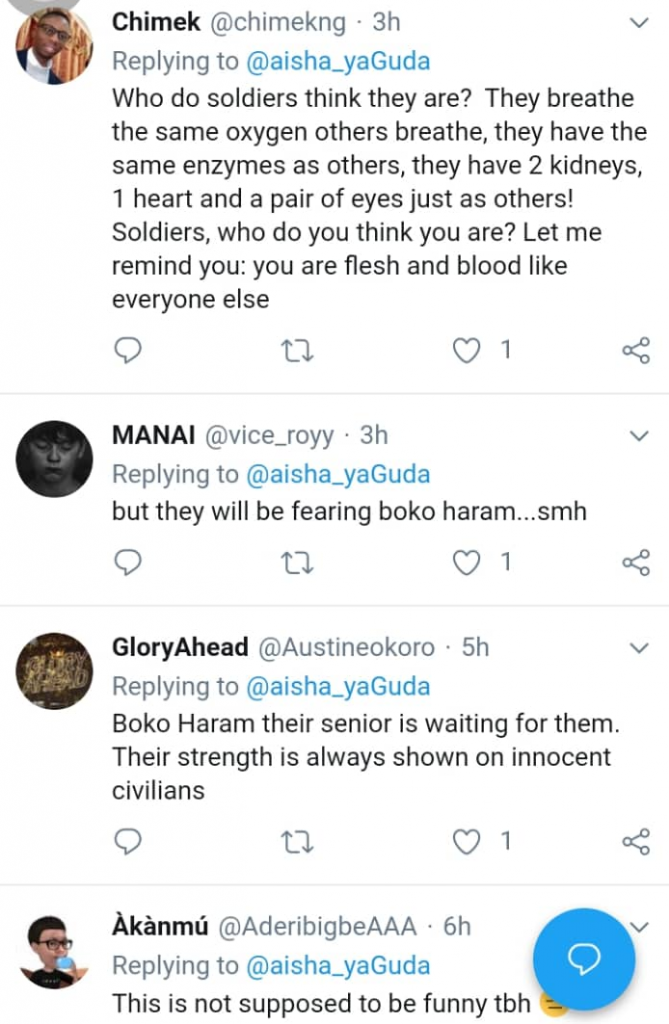
Task: Reply to Chimek's tweet
Action: (x=128, y=350)
